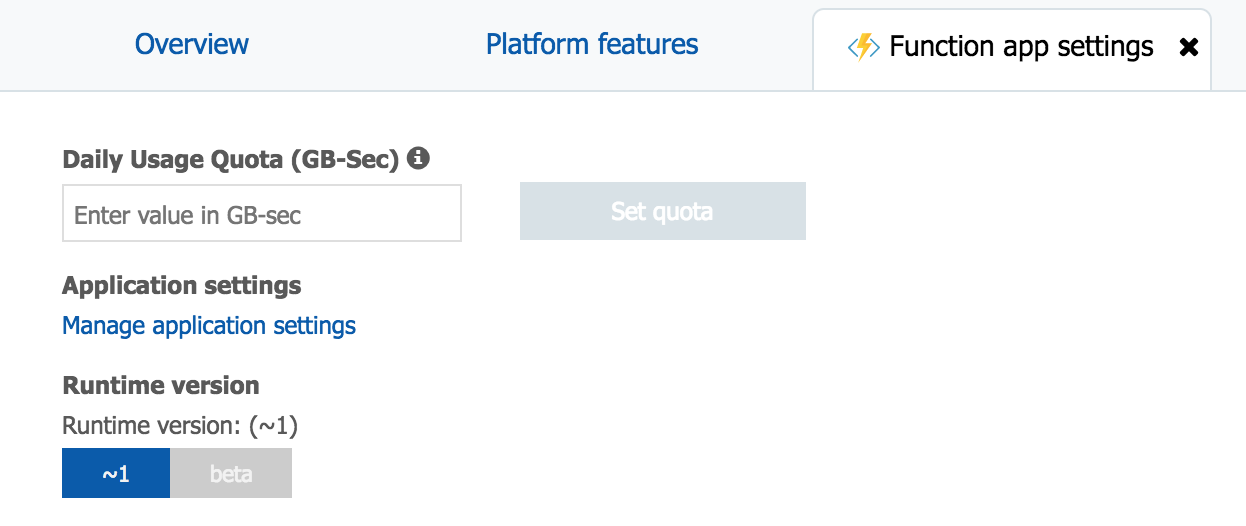Focus the daily quota text box
The width and height of the screenshot is (1246, 526).
(262, 213)
